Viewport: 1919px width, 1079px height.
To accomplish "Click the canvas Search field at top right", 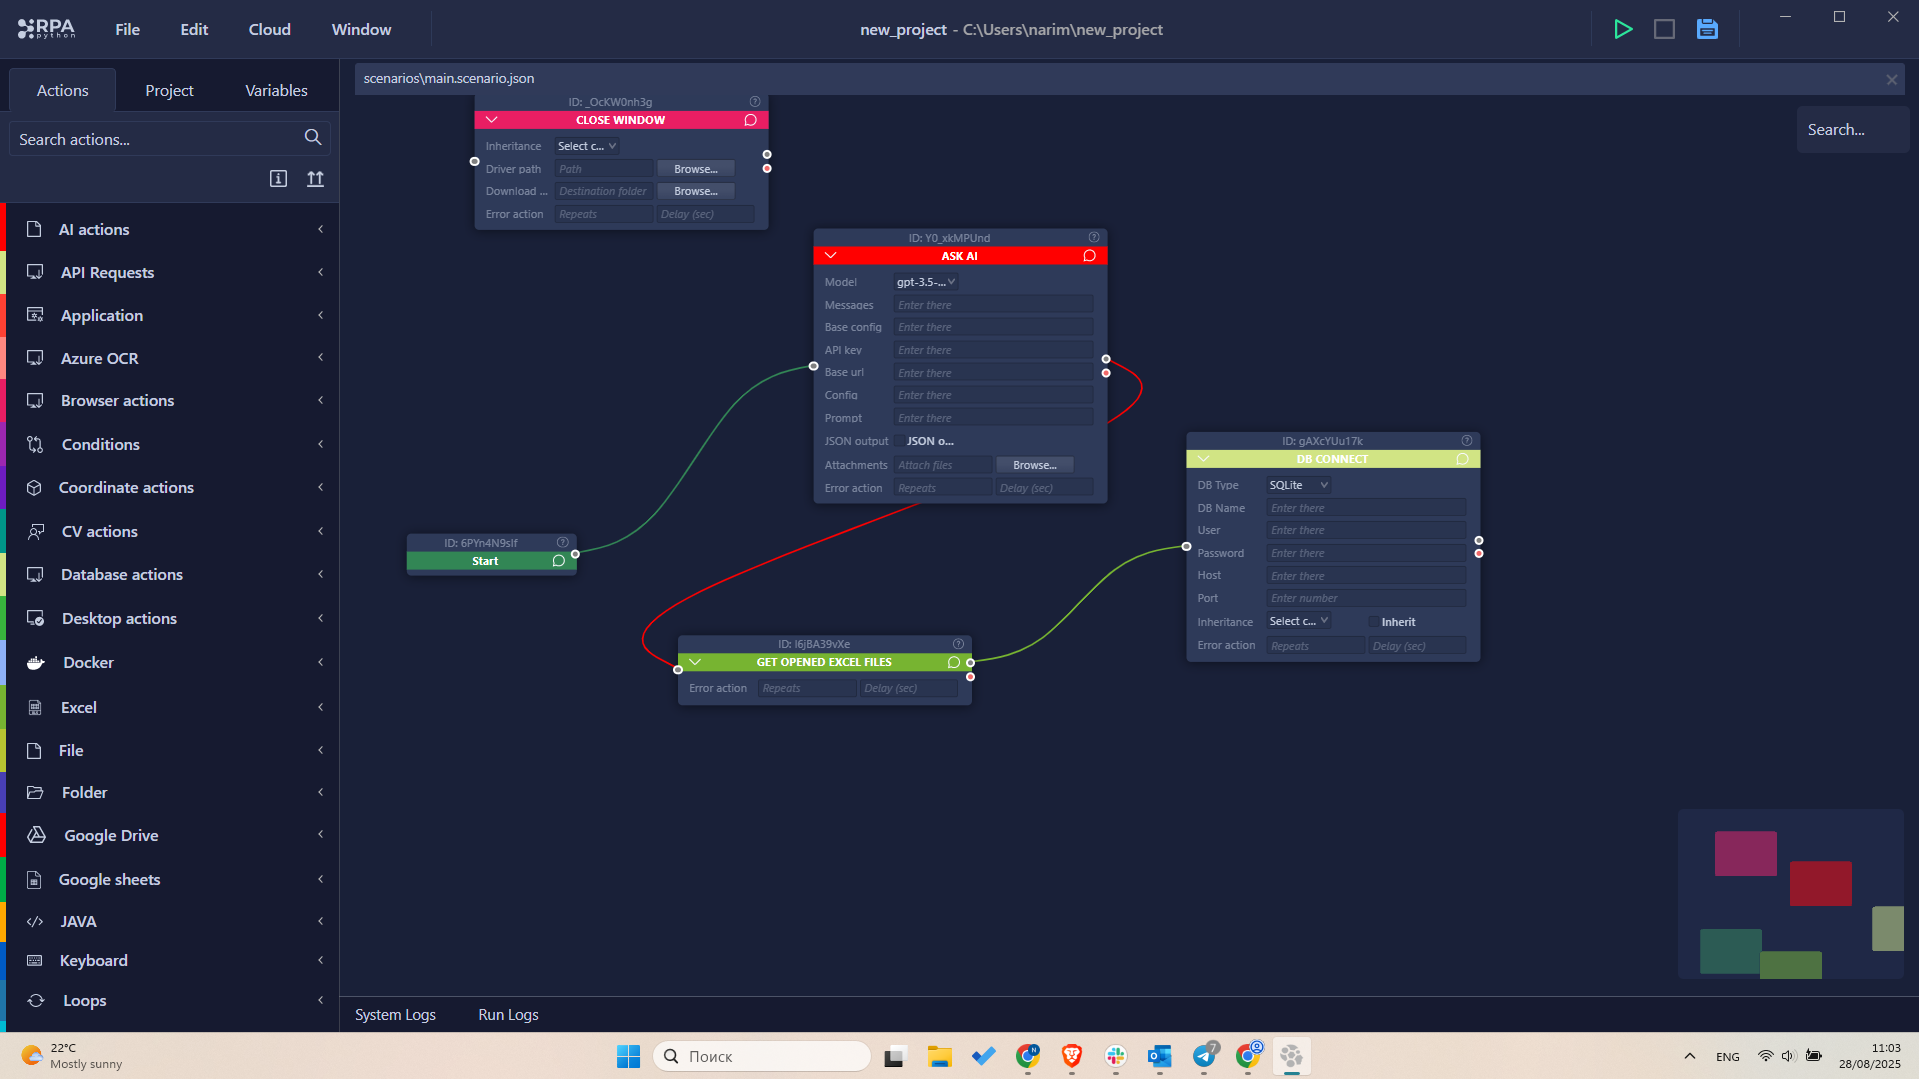I will 1852,130.
